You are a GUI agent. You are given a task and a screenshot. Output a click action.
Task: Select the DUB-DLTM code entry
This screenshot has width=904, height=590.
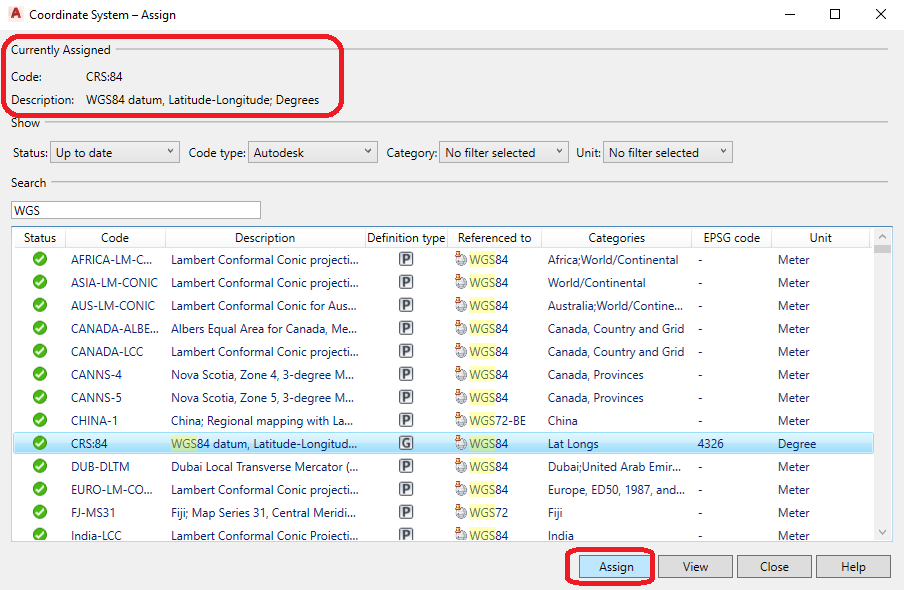tap(100, 466)
